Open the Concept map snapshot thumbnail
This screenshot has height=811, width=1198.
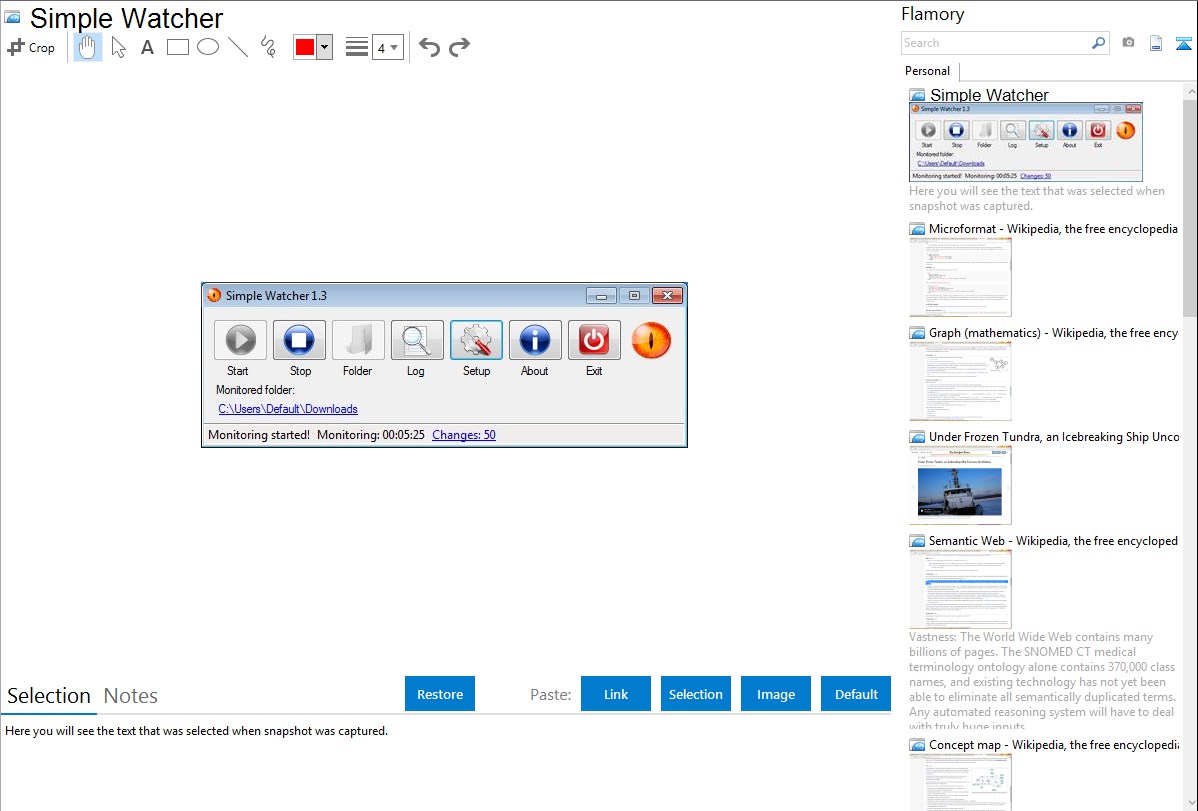click(960, 782)
